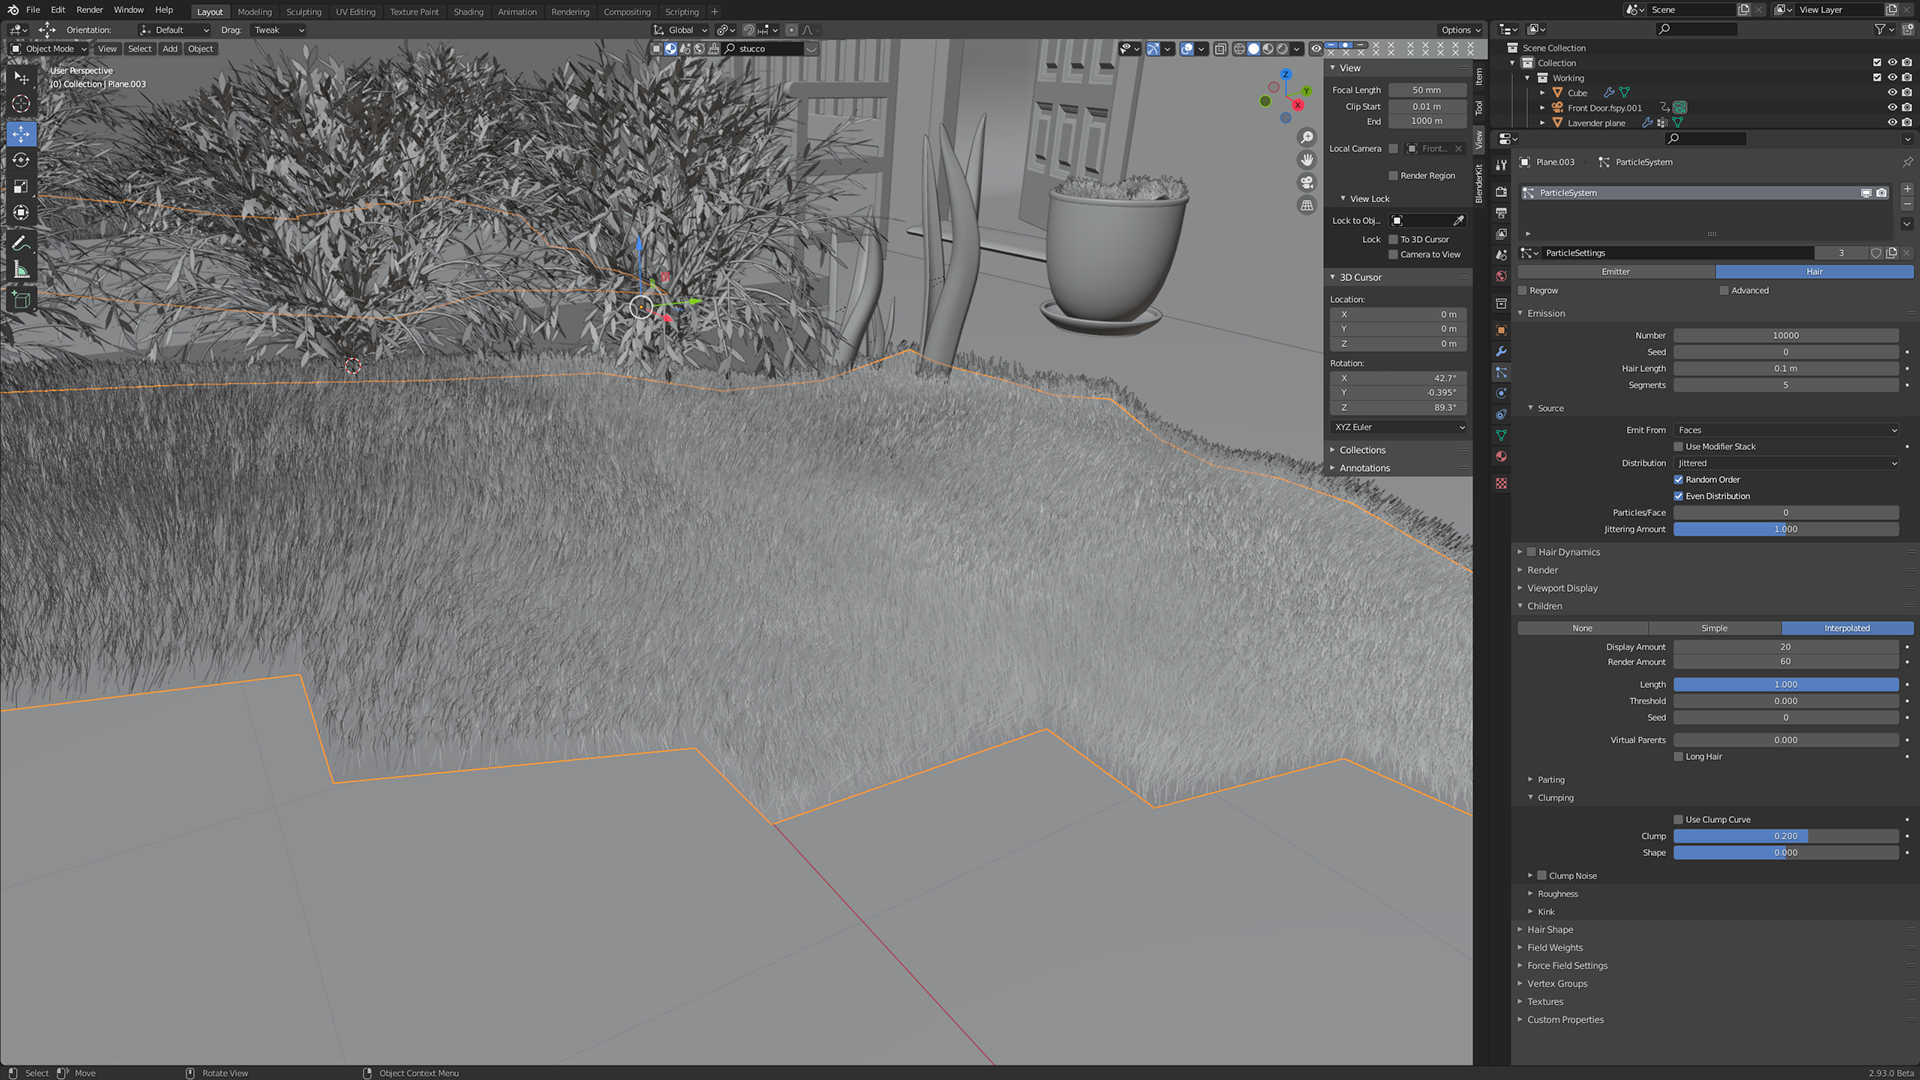Viewport: 1920px width, 1080px height.
Task: Open the Render properties tab
Action: coord(1501,191)
